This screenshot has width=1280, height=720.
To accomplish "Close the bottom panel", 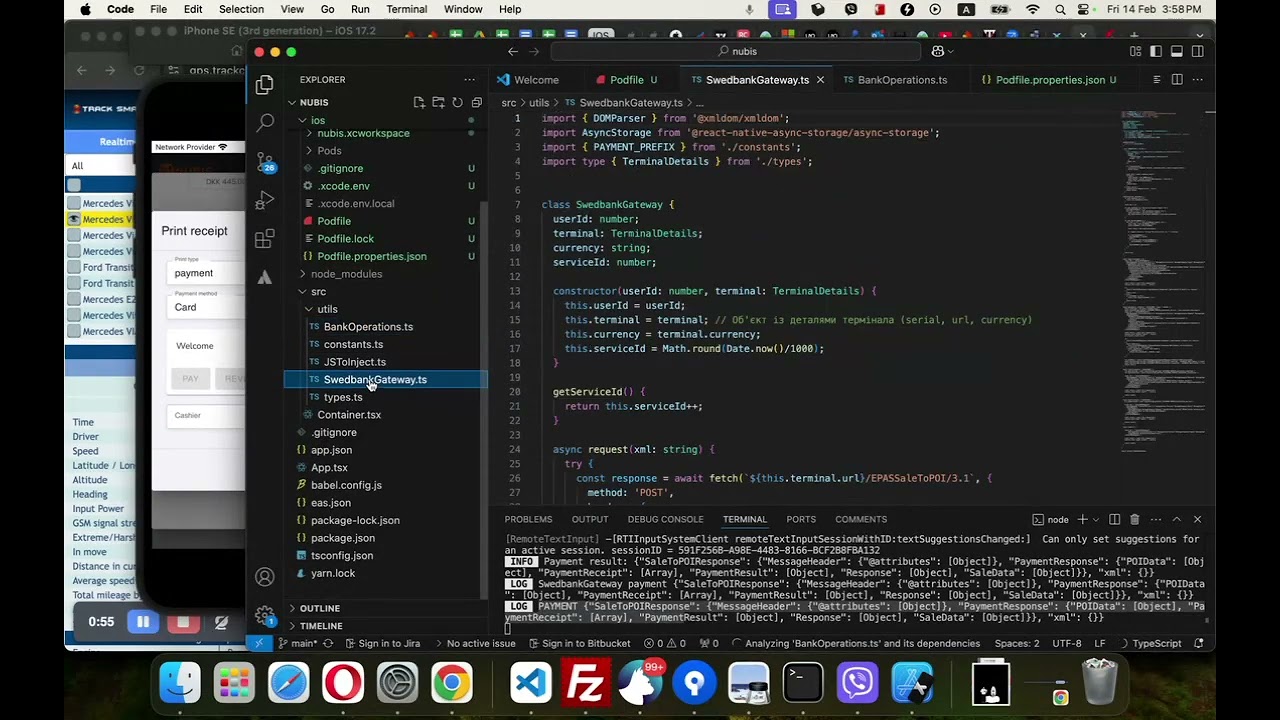I will (x=1197, y=520).
